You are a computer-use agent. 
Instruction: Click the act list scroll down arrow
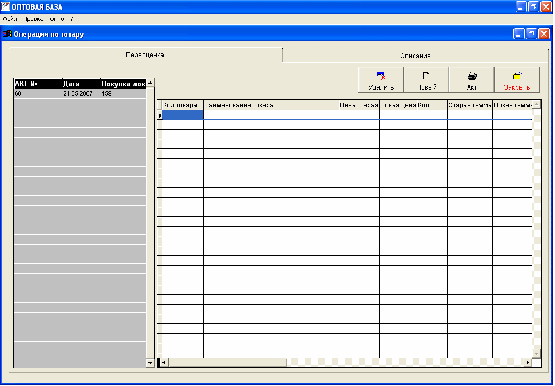pyautogui.click(x=150, y=363)
